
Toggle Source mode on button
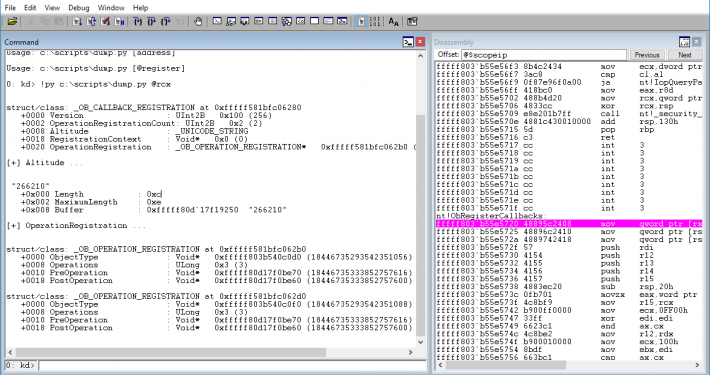pos(360,21)
